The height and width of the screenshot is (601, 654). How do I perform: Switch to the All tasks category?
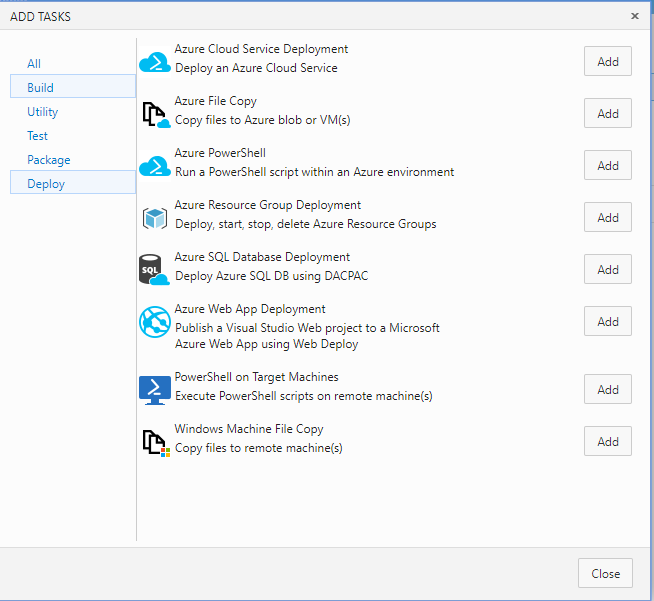point(34,64)
